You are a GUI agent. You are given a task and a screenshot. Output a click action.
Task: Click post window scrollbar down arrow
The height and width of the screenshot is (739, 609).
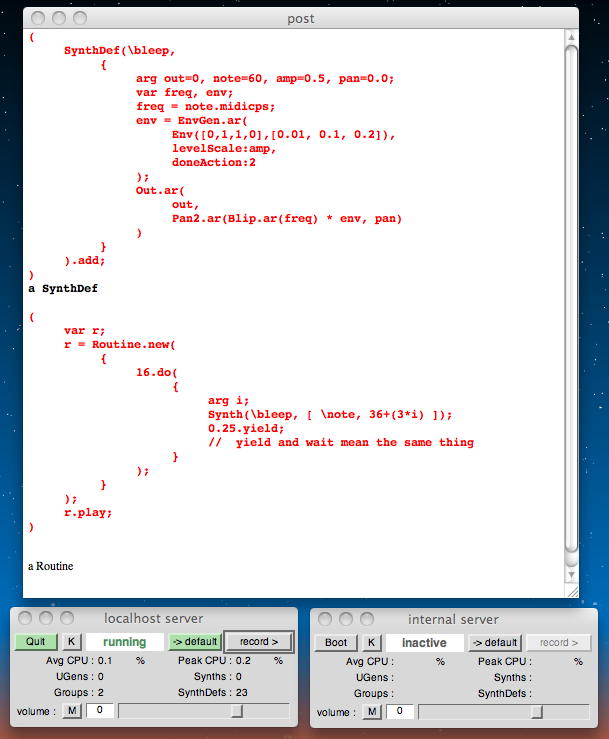pyautogui.click(x=571, y=575)
